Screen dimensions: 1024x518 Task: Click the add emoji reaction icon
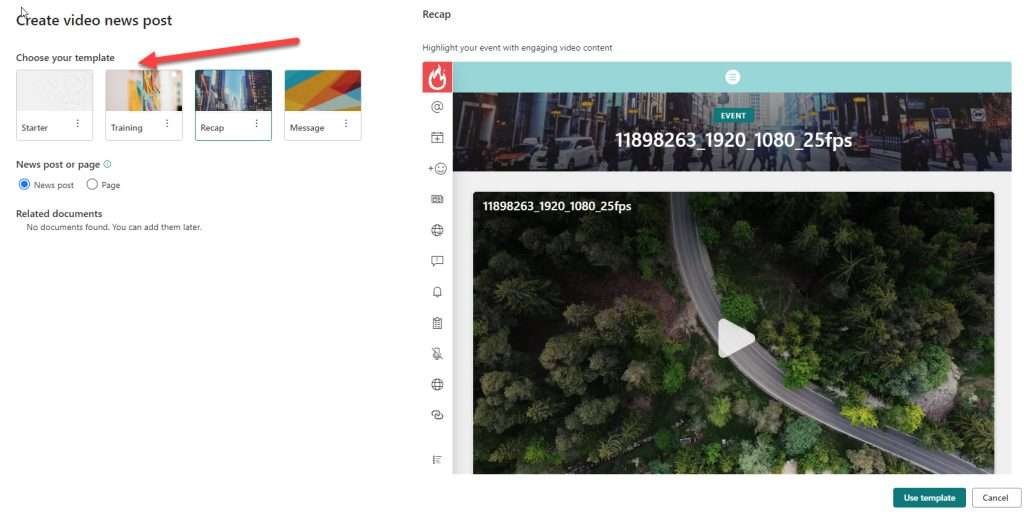(438, 169)
